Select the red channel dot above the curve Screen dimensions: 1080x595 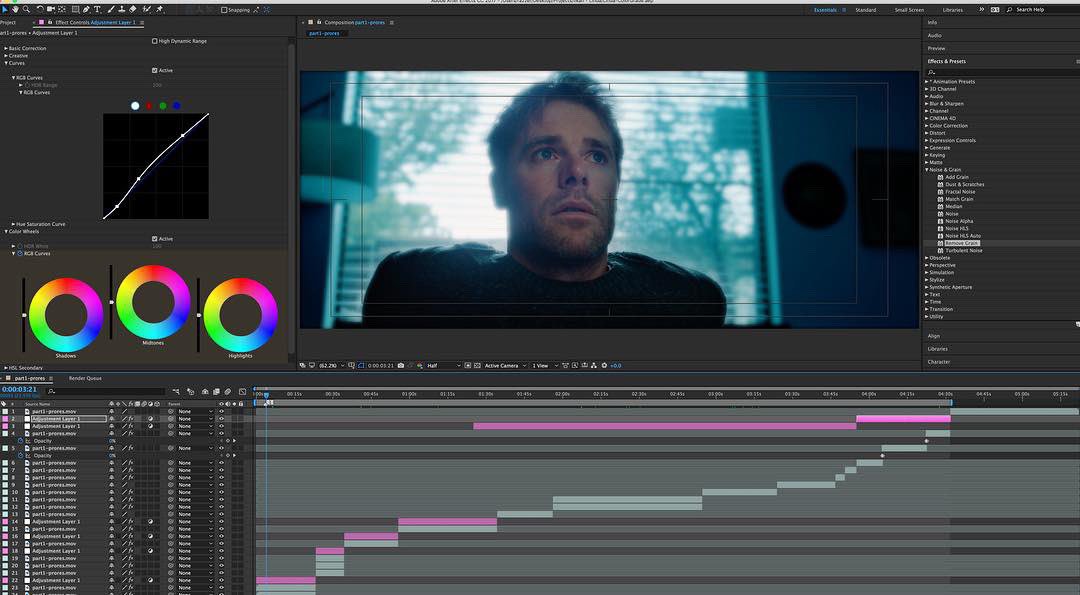pos(149,105)
